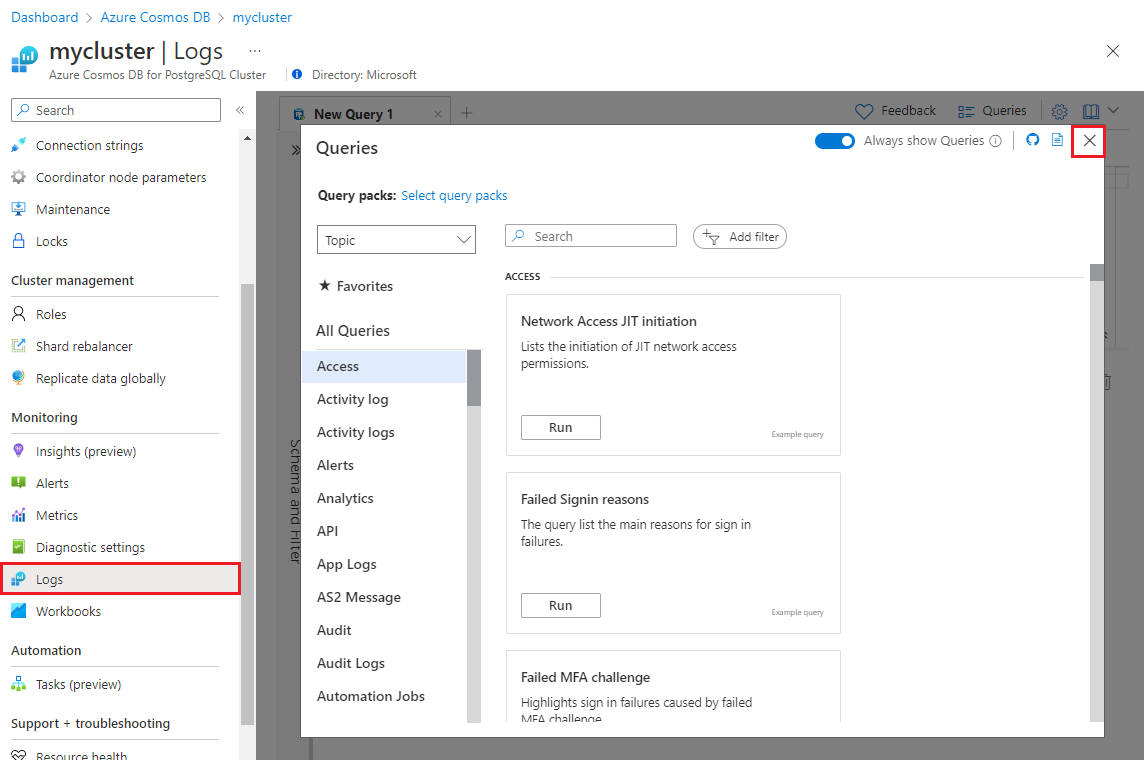Click the example queries documentation icon
Screen dimensions: 1144x760
[1057, 140]
